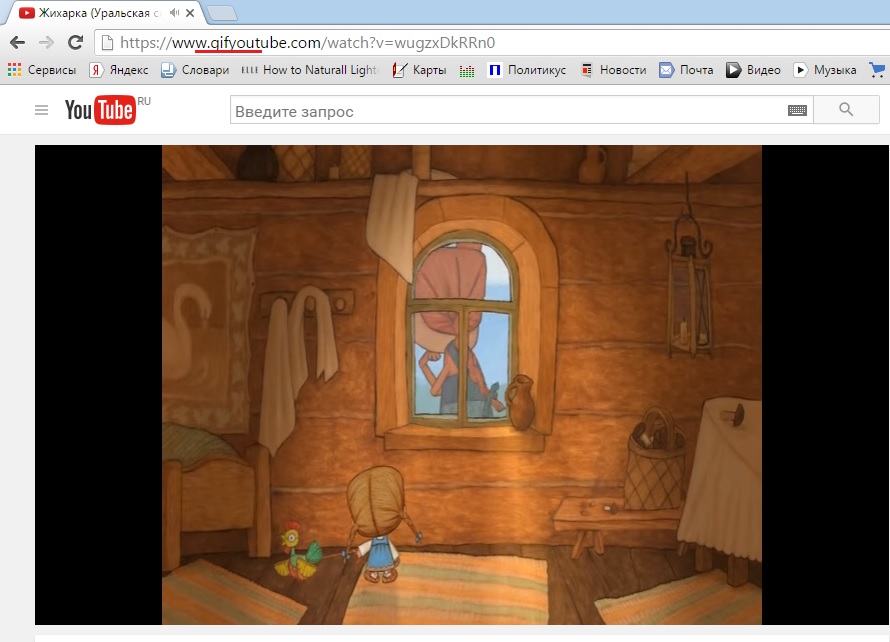This screenshot has width=890, height=642.
Task: Open the YouTube hamburger guide menu
Action: (41, 110)
